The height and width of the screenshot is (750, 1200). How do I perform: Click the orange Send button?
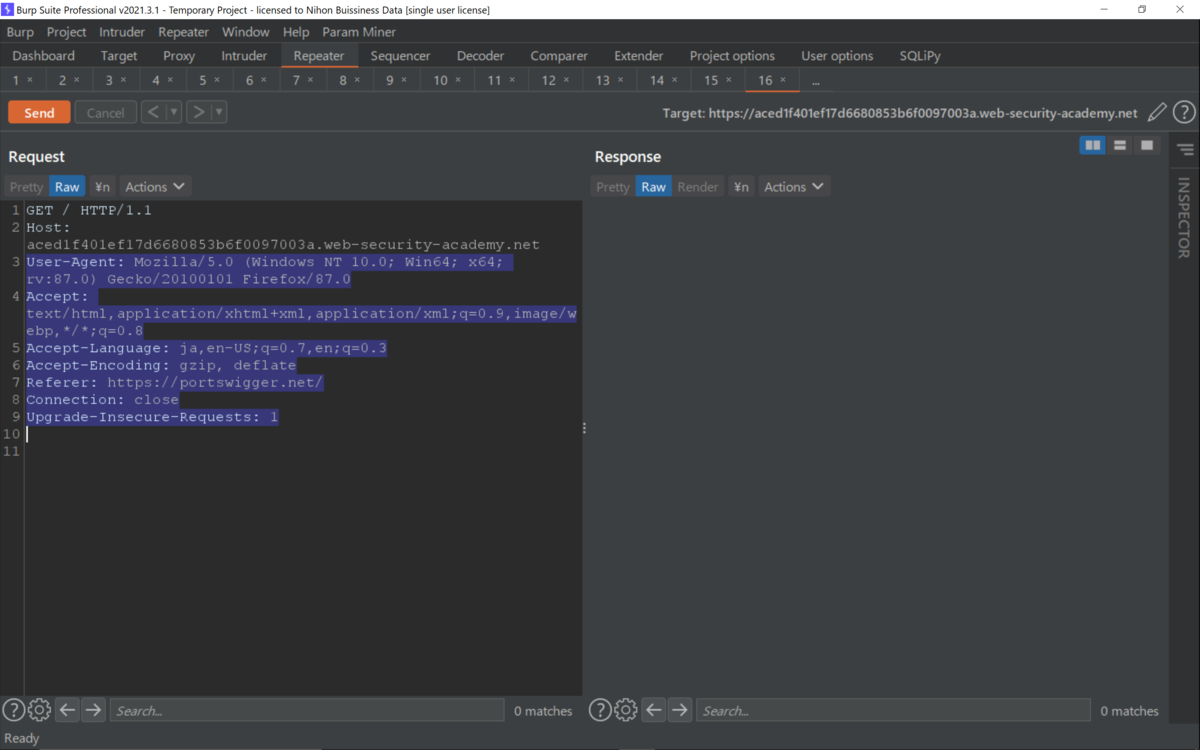tap(39, 113)
